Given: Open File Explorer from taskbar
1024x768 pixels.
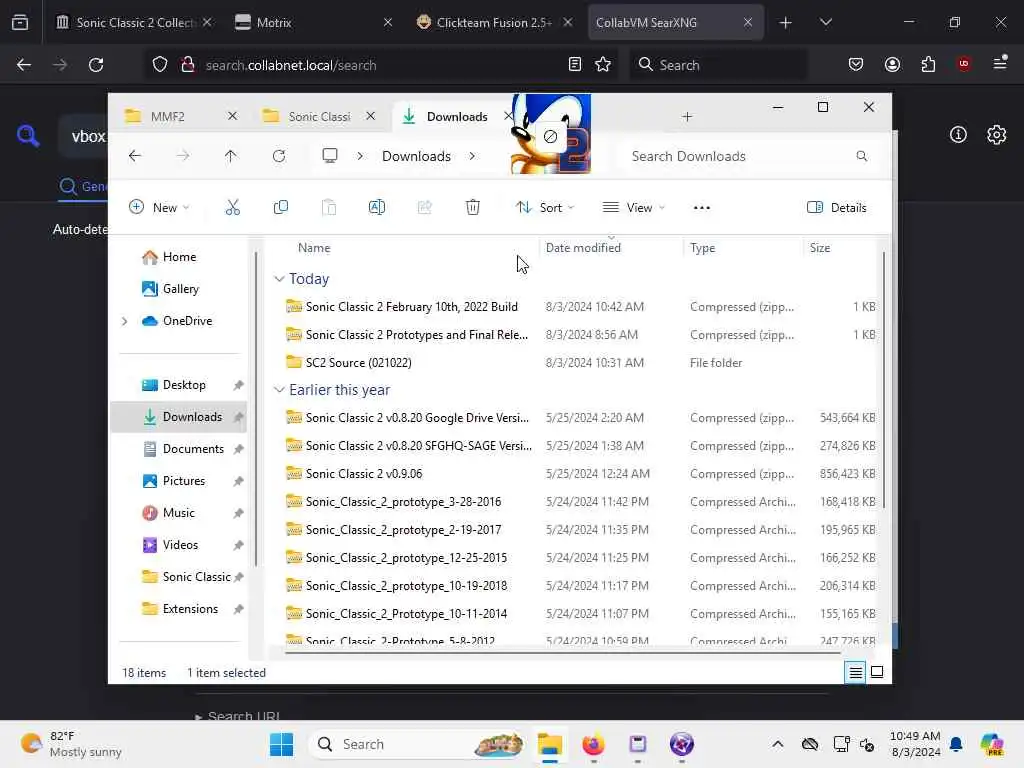Looking at the screenshot, I should tap(550, 744).
